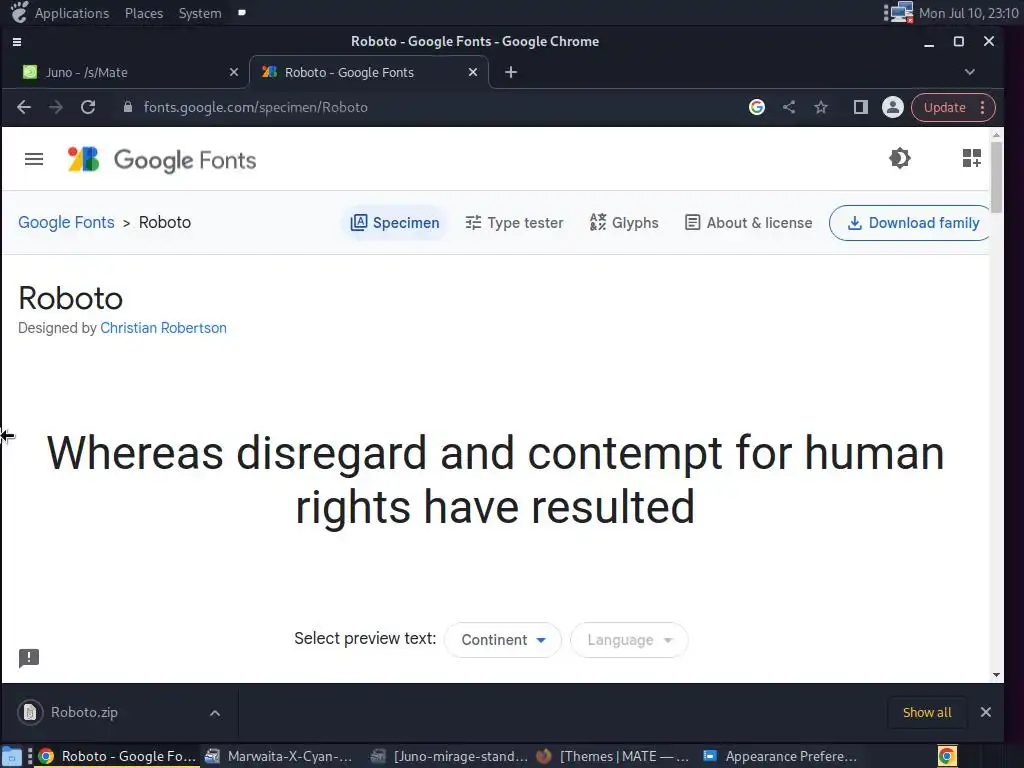Open the Places menu
The image size is (1024, 768).
pos(144,13)
